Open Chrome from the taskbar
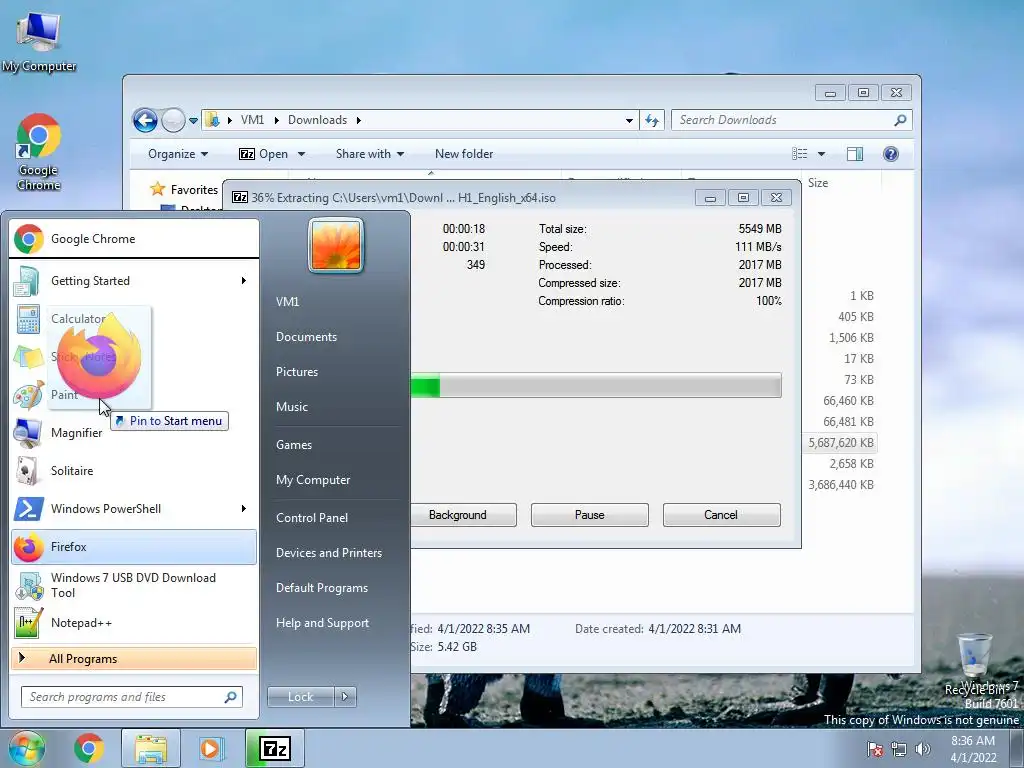The height and width of the screenshot is (768, 1024). pos(89,748)
